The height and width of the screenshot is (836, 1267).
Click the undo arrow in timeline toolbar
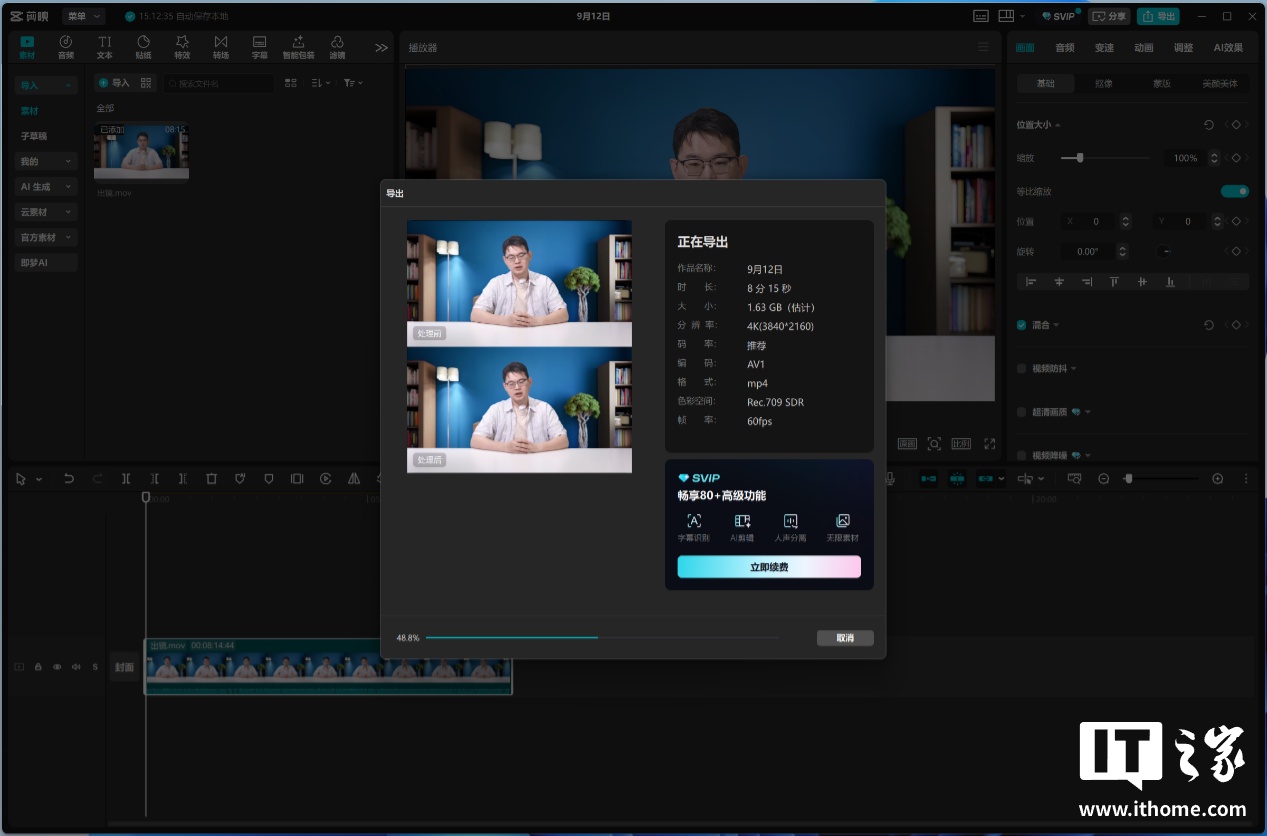[x=69, y=479]
